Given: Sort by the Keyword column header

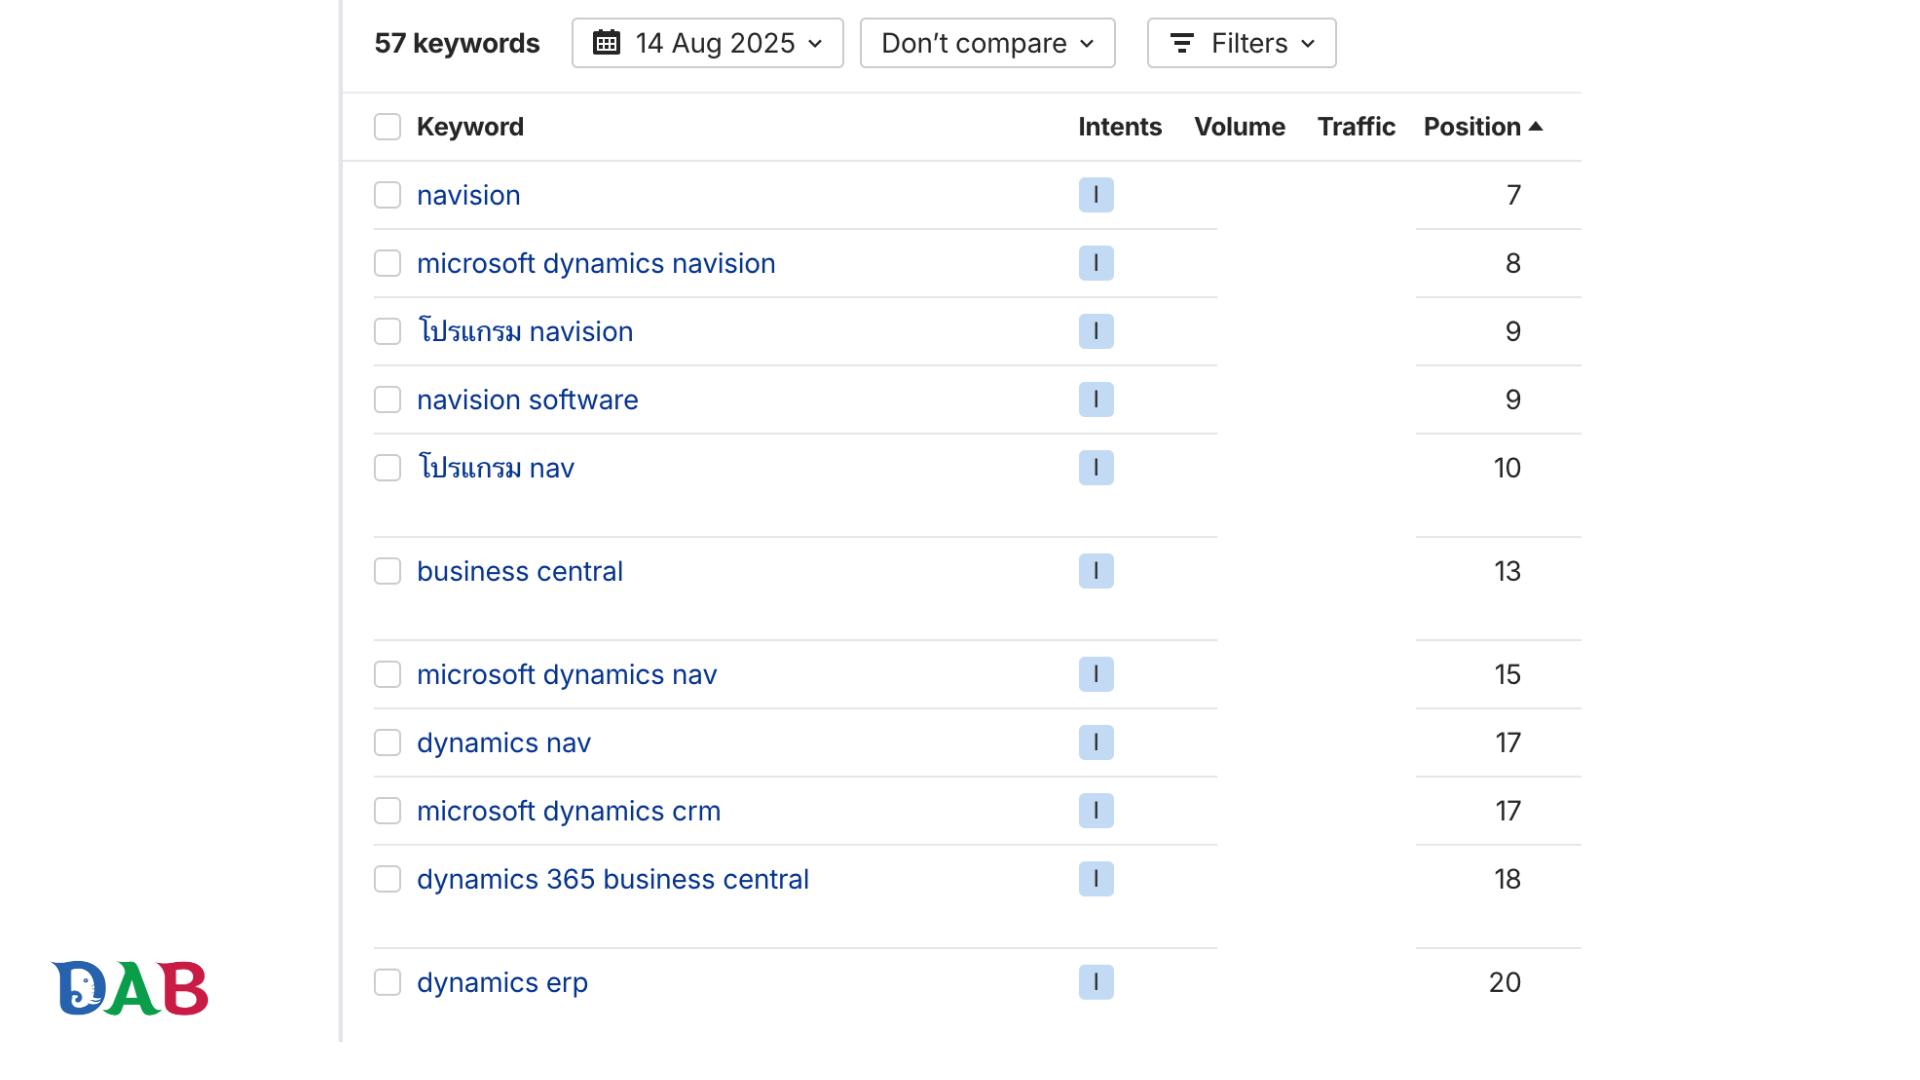Looking at the screenshot, I should pos(470,127).
